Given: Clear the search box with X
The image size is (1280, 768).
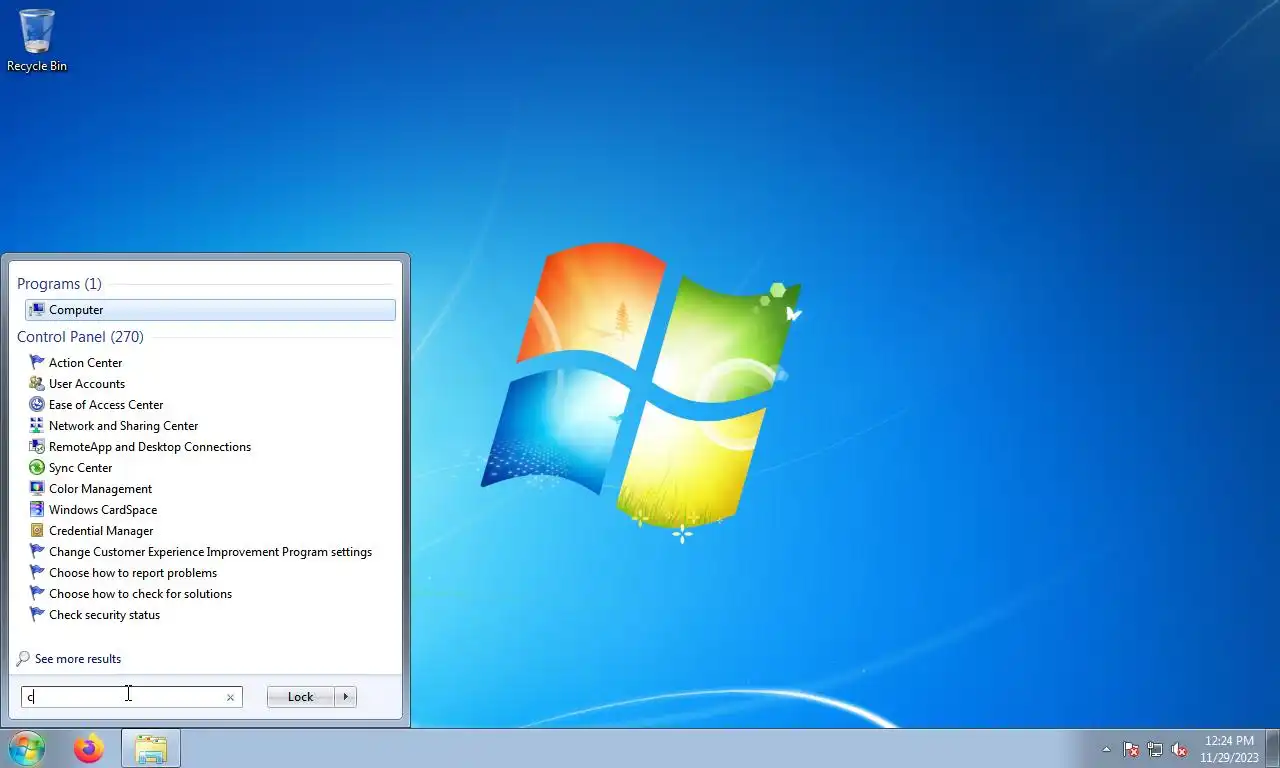Looking at the screenshot, I should pyautogui.click(x=230, y=697).
